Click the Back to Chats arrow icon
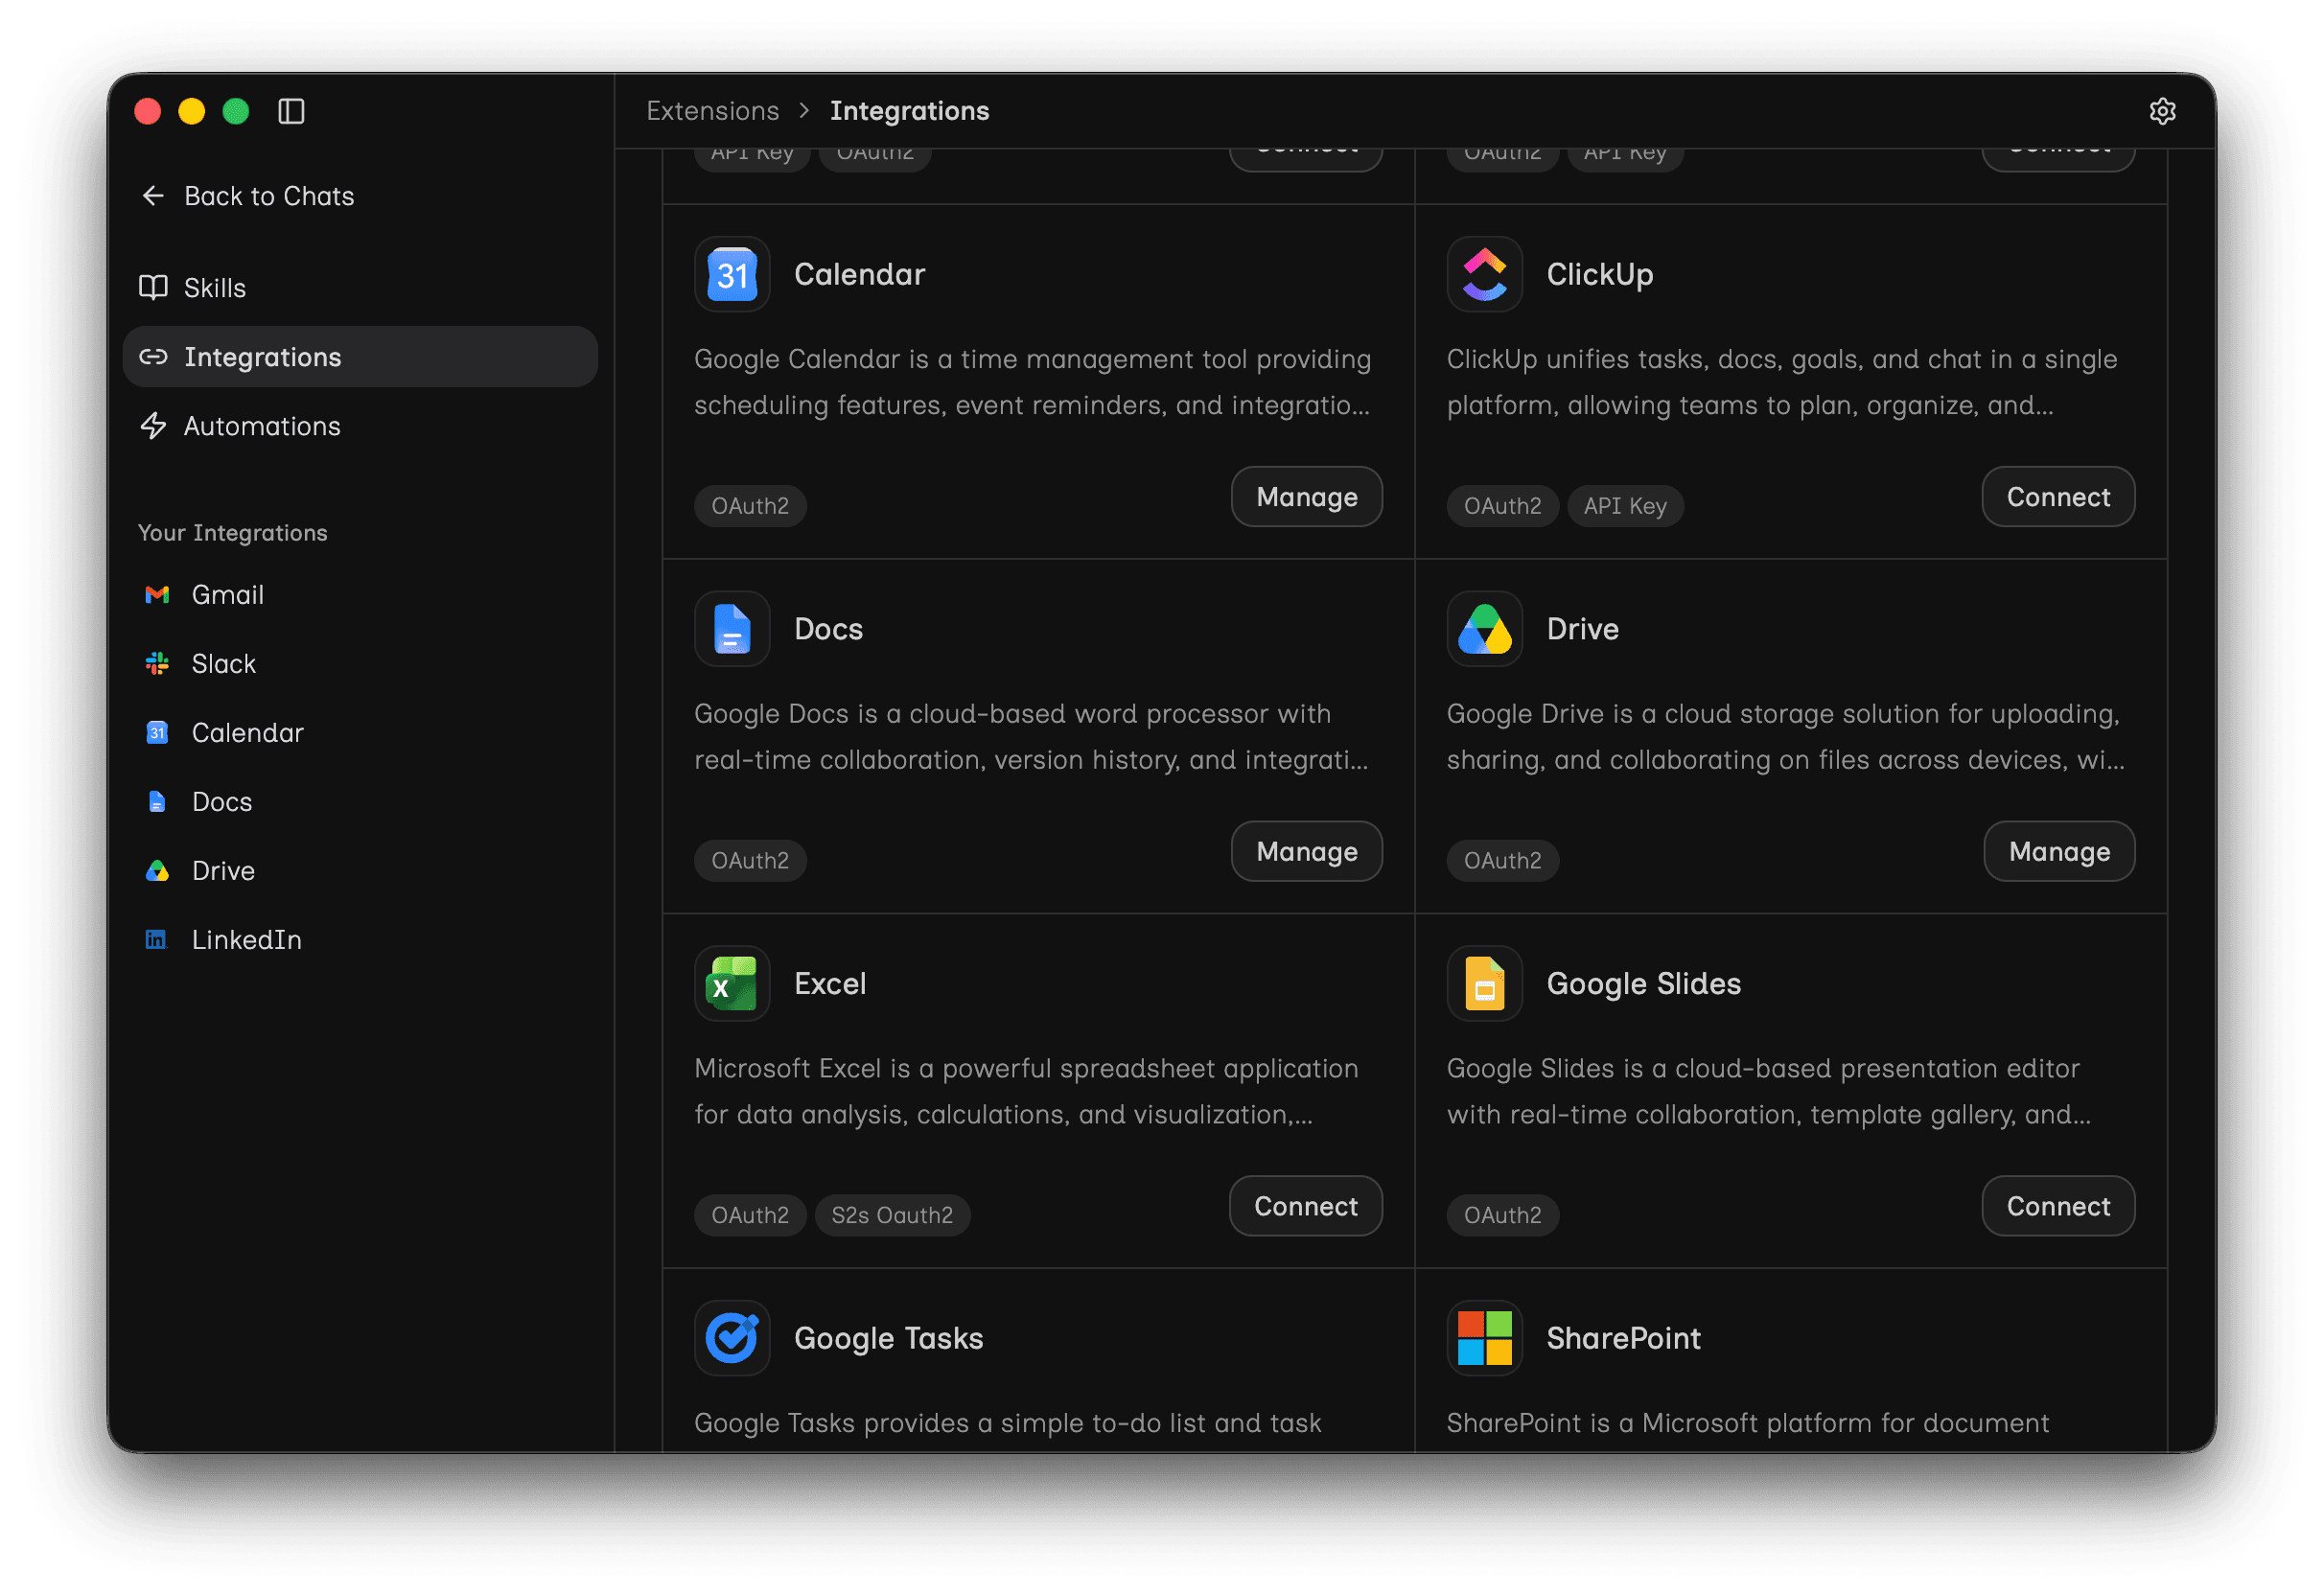The image size is (2324, 1595). click(153, 196)
